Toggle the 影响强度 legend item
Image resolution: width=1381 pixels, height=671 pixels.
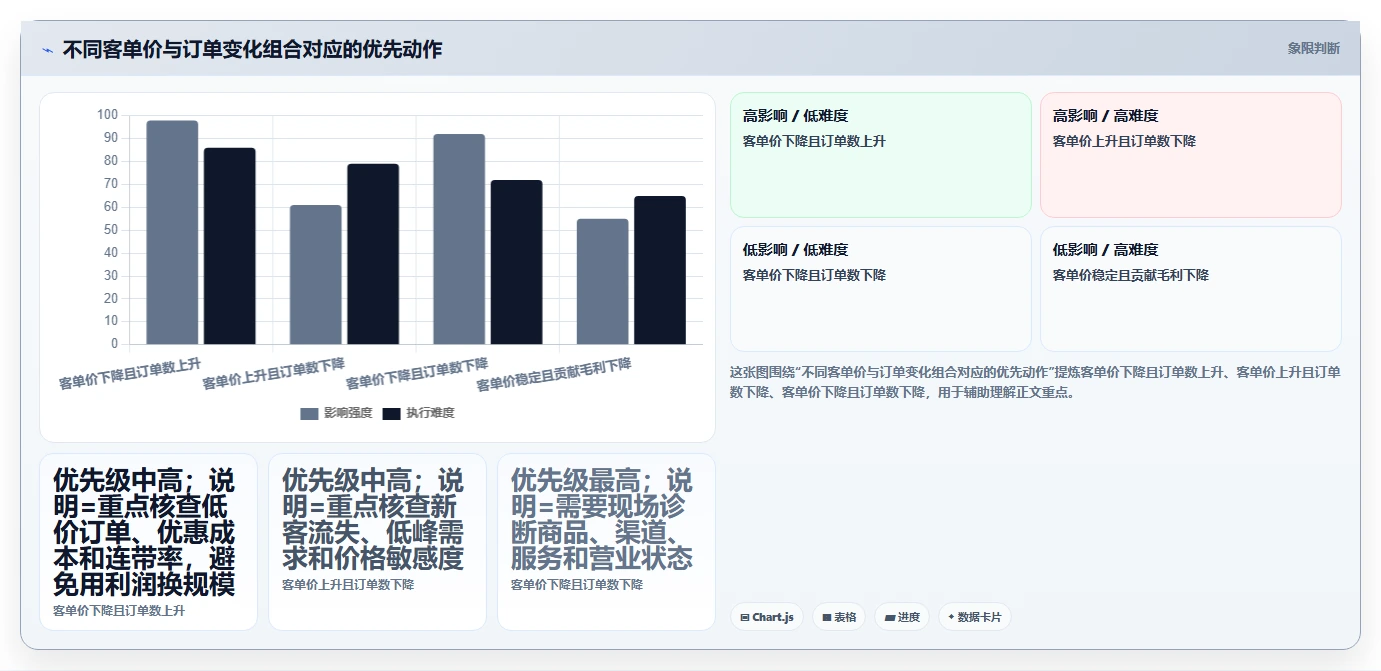pyautogui.click(x=337, y=413)
